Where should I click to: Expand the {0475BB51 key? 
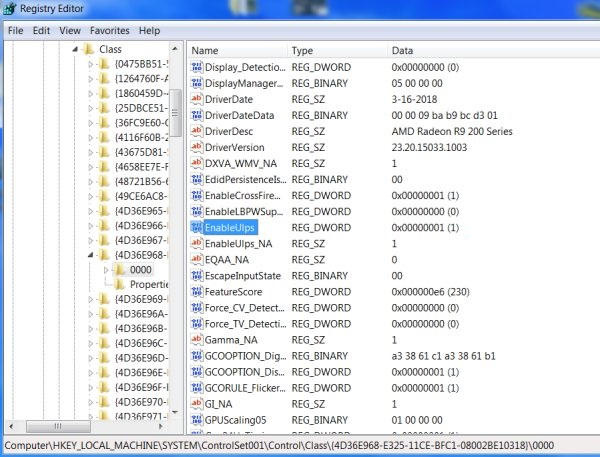91,64
